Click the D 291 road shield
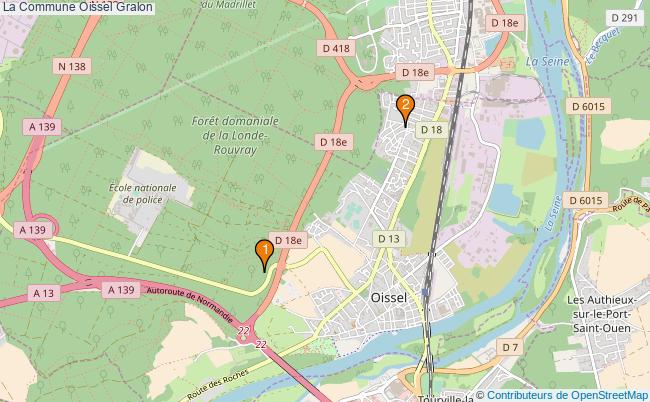 pos(624,18)
